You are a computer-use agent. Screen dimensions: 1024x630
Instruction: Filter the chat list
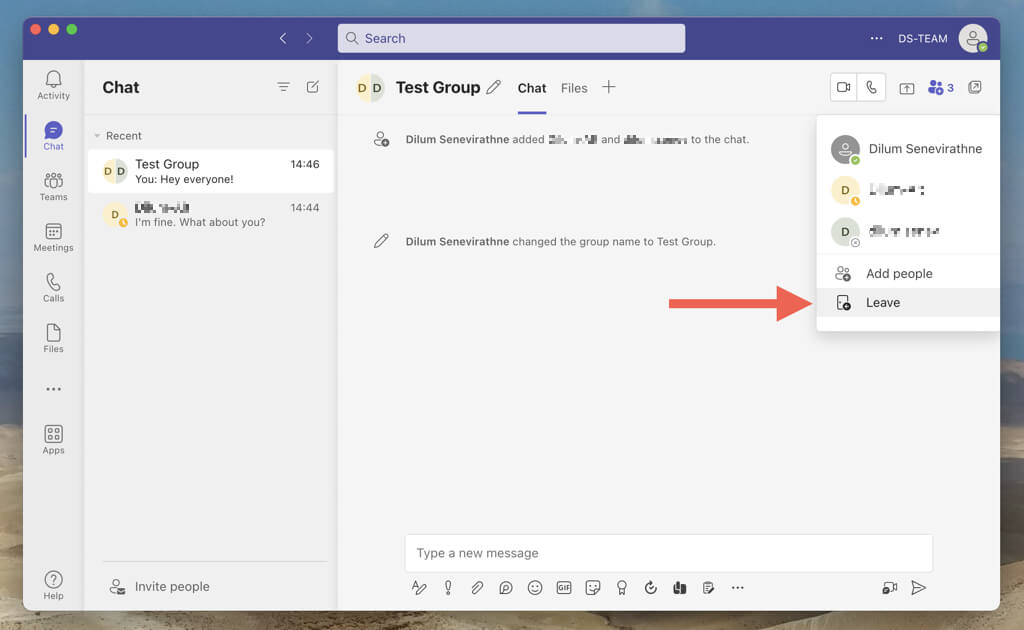pos(283,87)
